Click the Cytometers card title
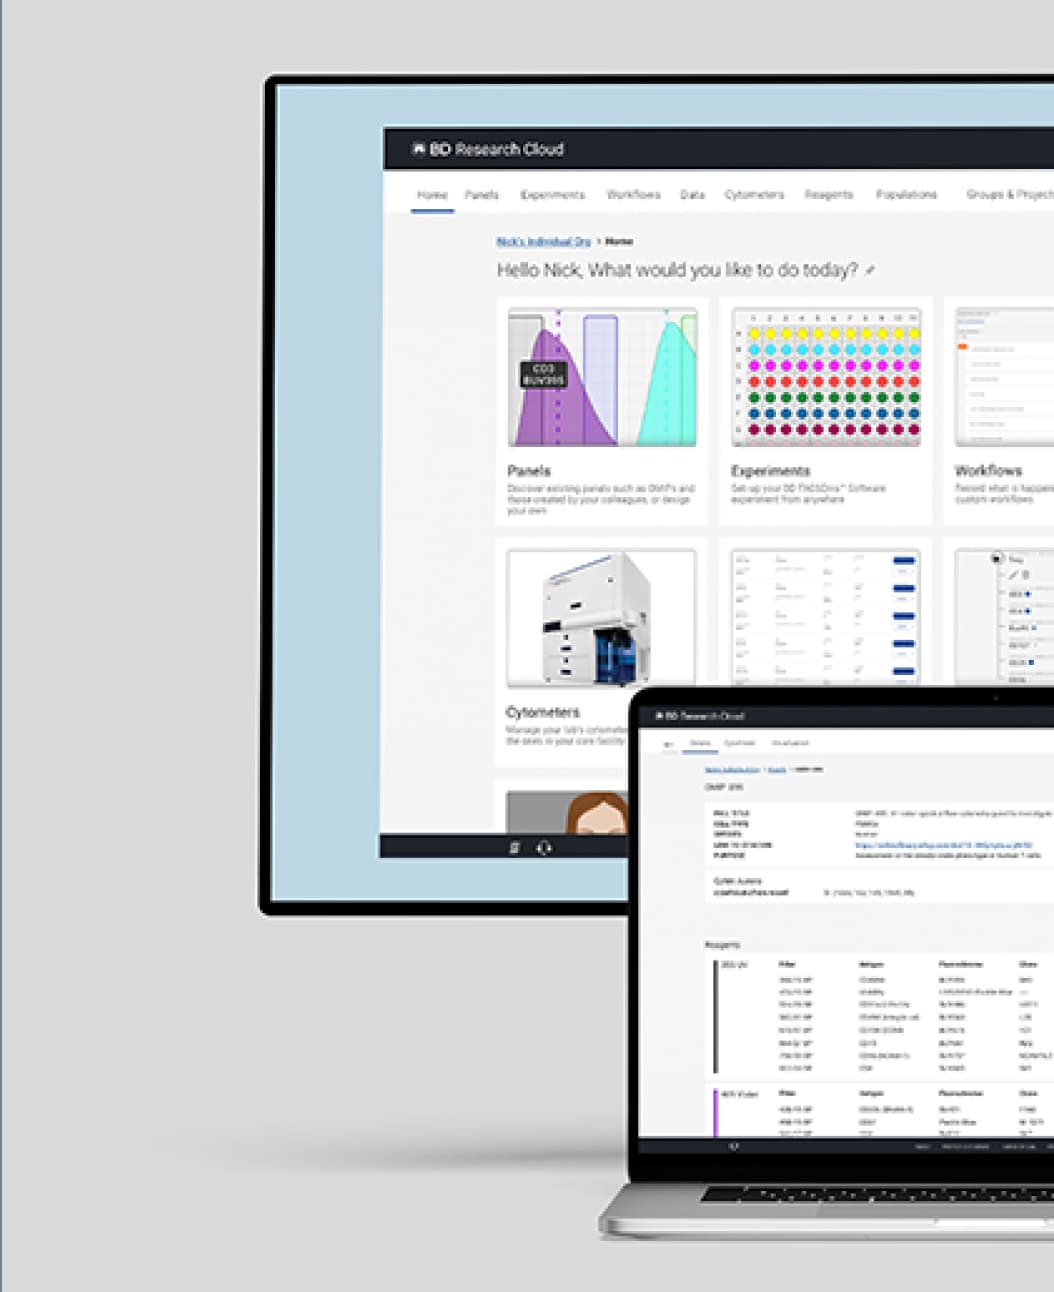Image resolution: width=1054 pixels, height=1292 pixels. pyautogui.click(x=542, y=712)
